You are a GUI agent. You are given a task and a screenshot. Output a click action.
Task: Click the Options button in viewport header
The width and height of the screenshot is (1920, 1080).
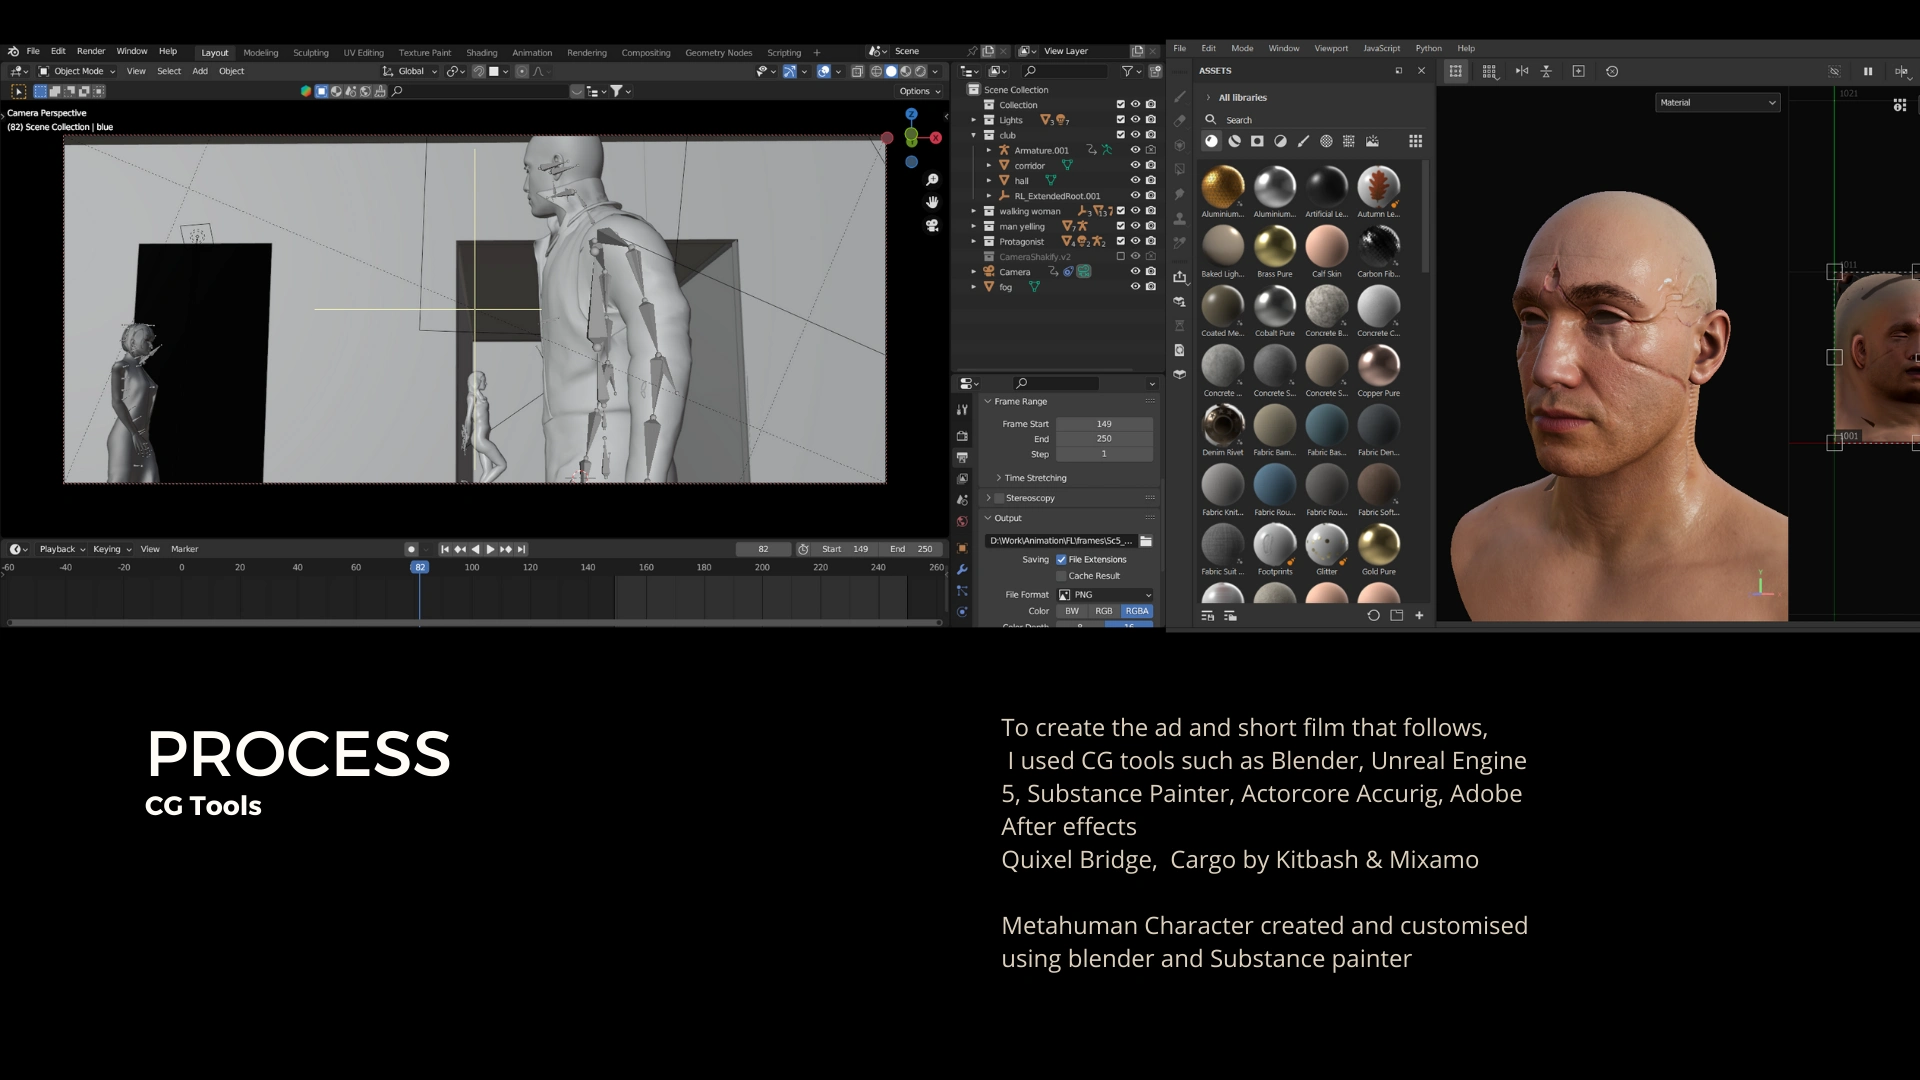click(x=919, y=91)
